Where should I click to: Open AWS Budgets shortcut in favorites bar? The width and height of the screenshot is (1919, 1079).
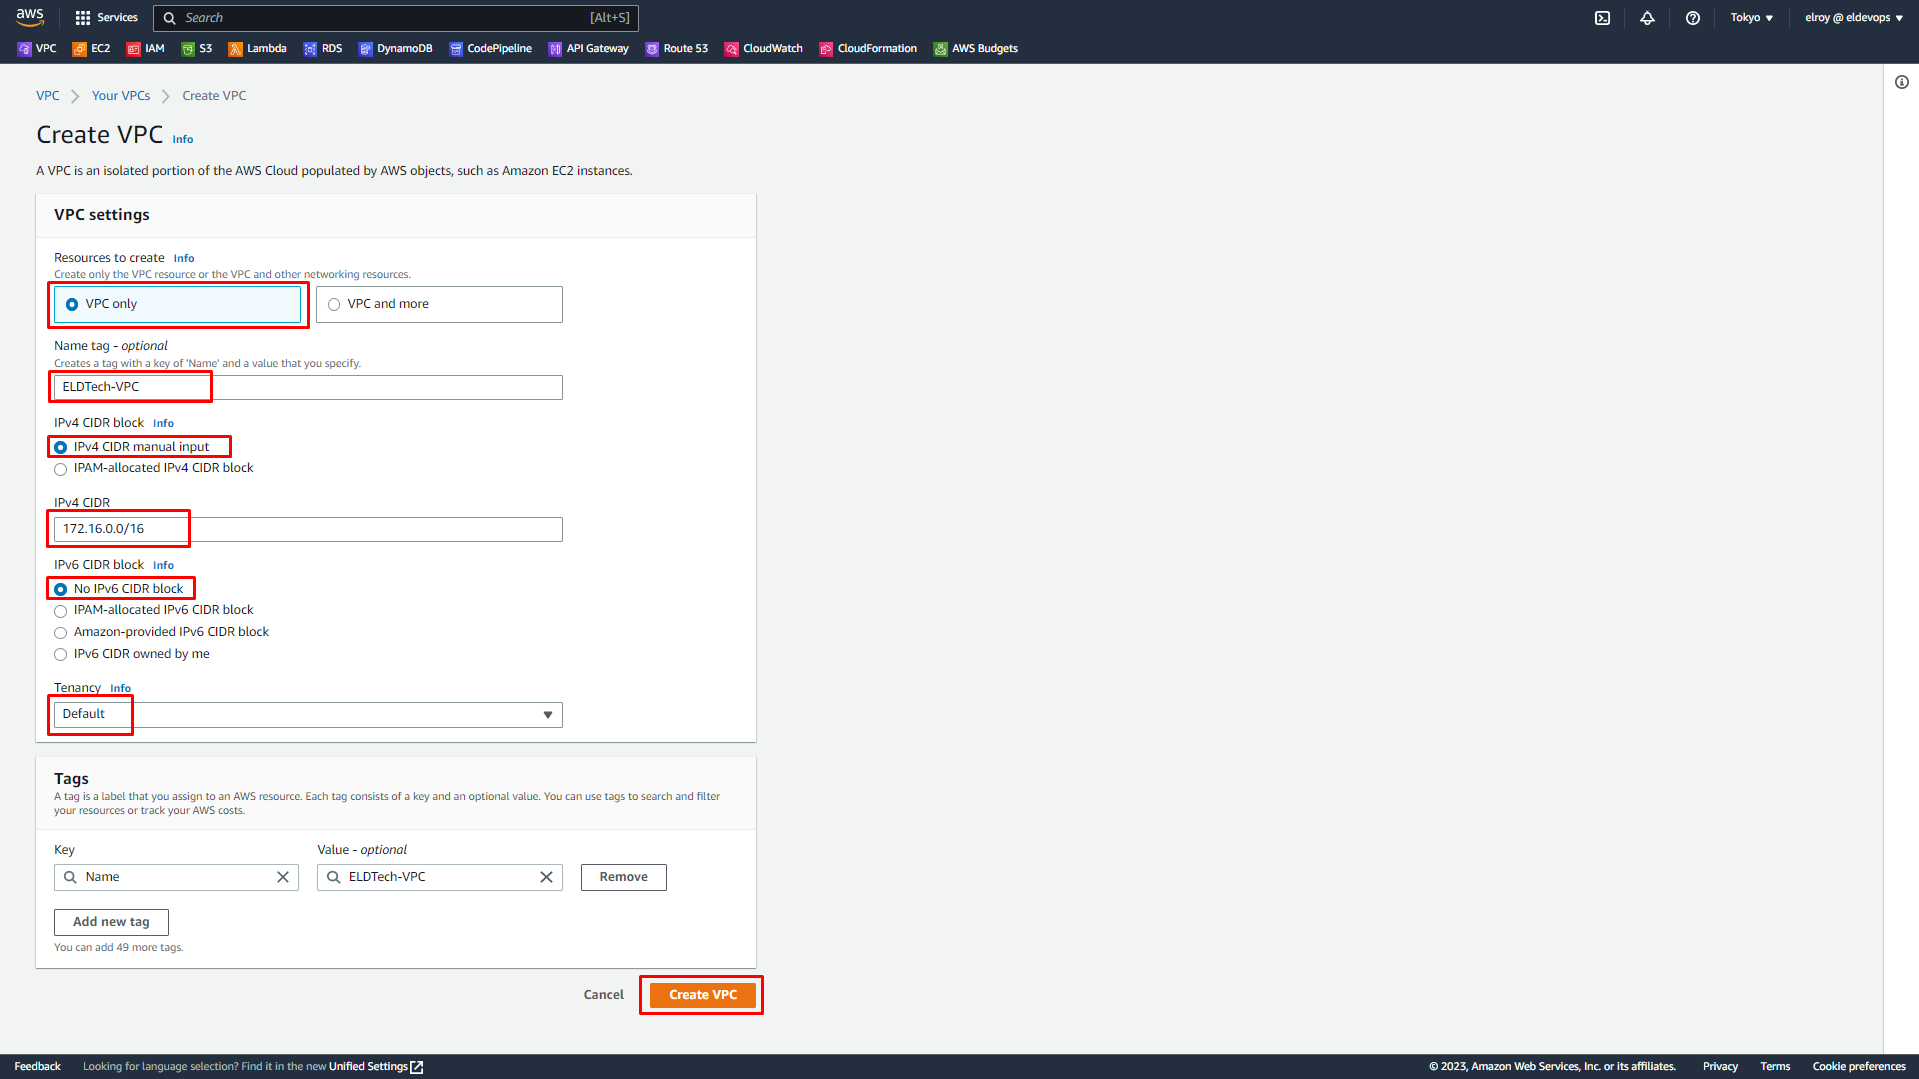[975, 48]
